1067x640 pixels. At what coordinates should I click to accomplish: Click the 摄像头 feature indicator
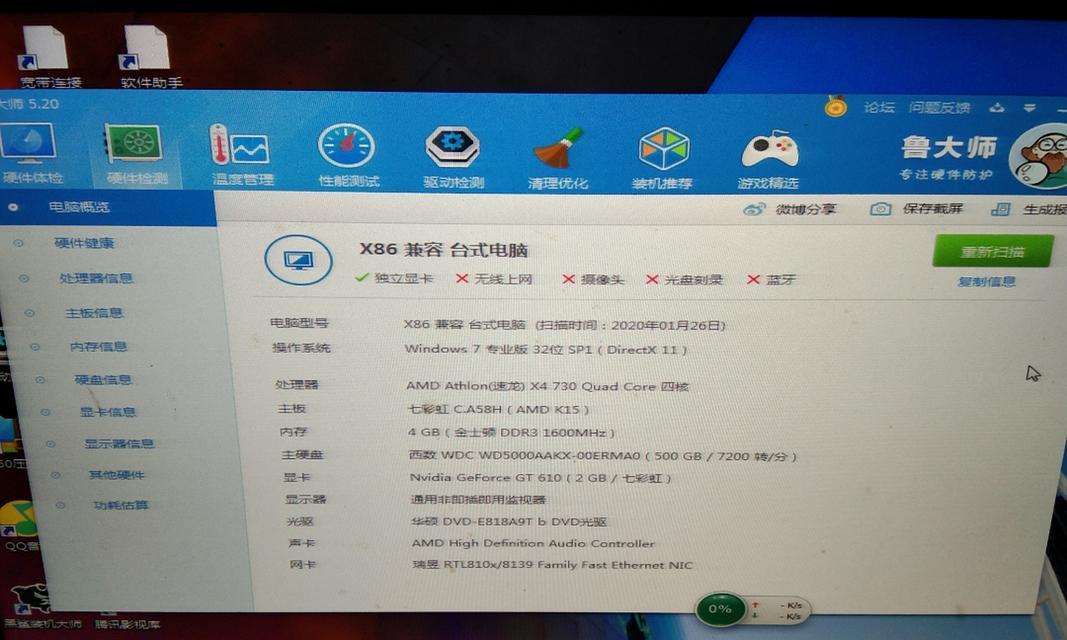593,280
